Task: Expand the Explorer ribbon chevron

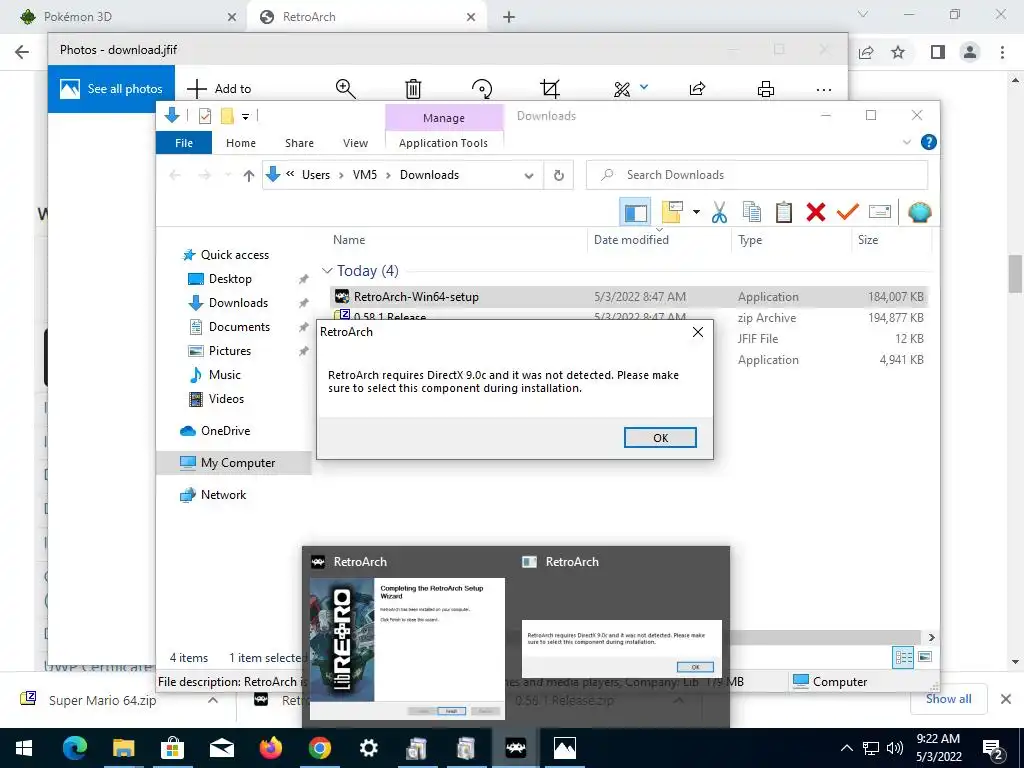Action: coord(906,142)
